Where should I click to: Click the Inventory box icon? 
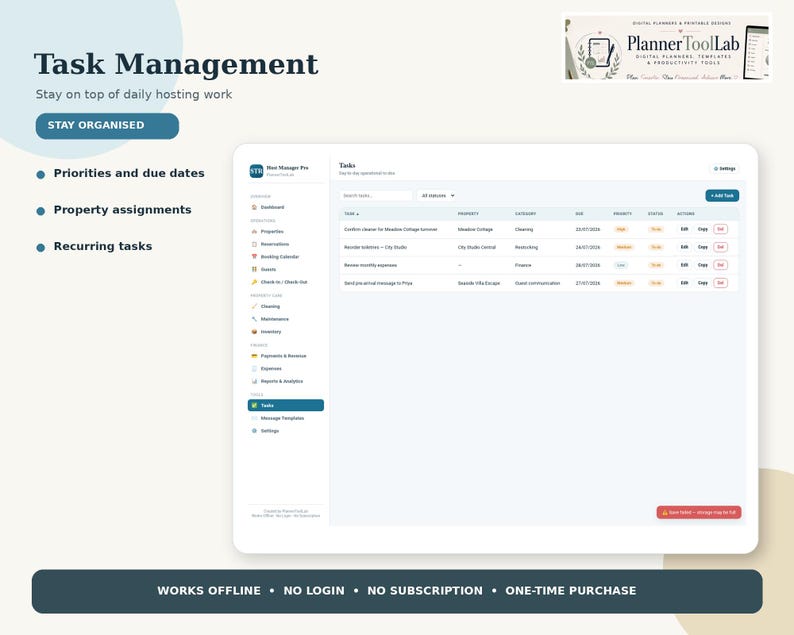pyautogui.click(x=254, y=332)
